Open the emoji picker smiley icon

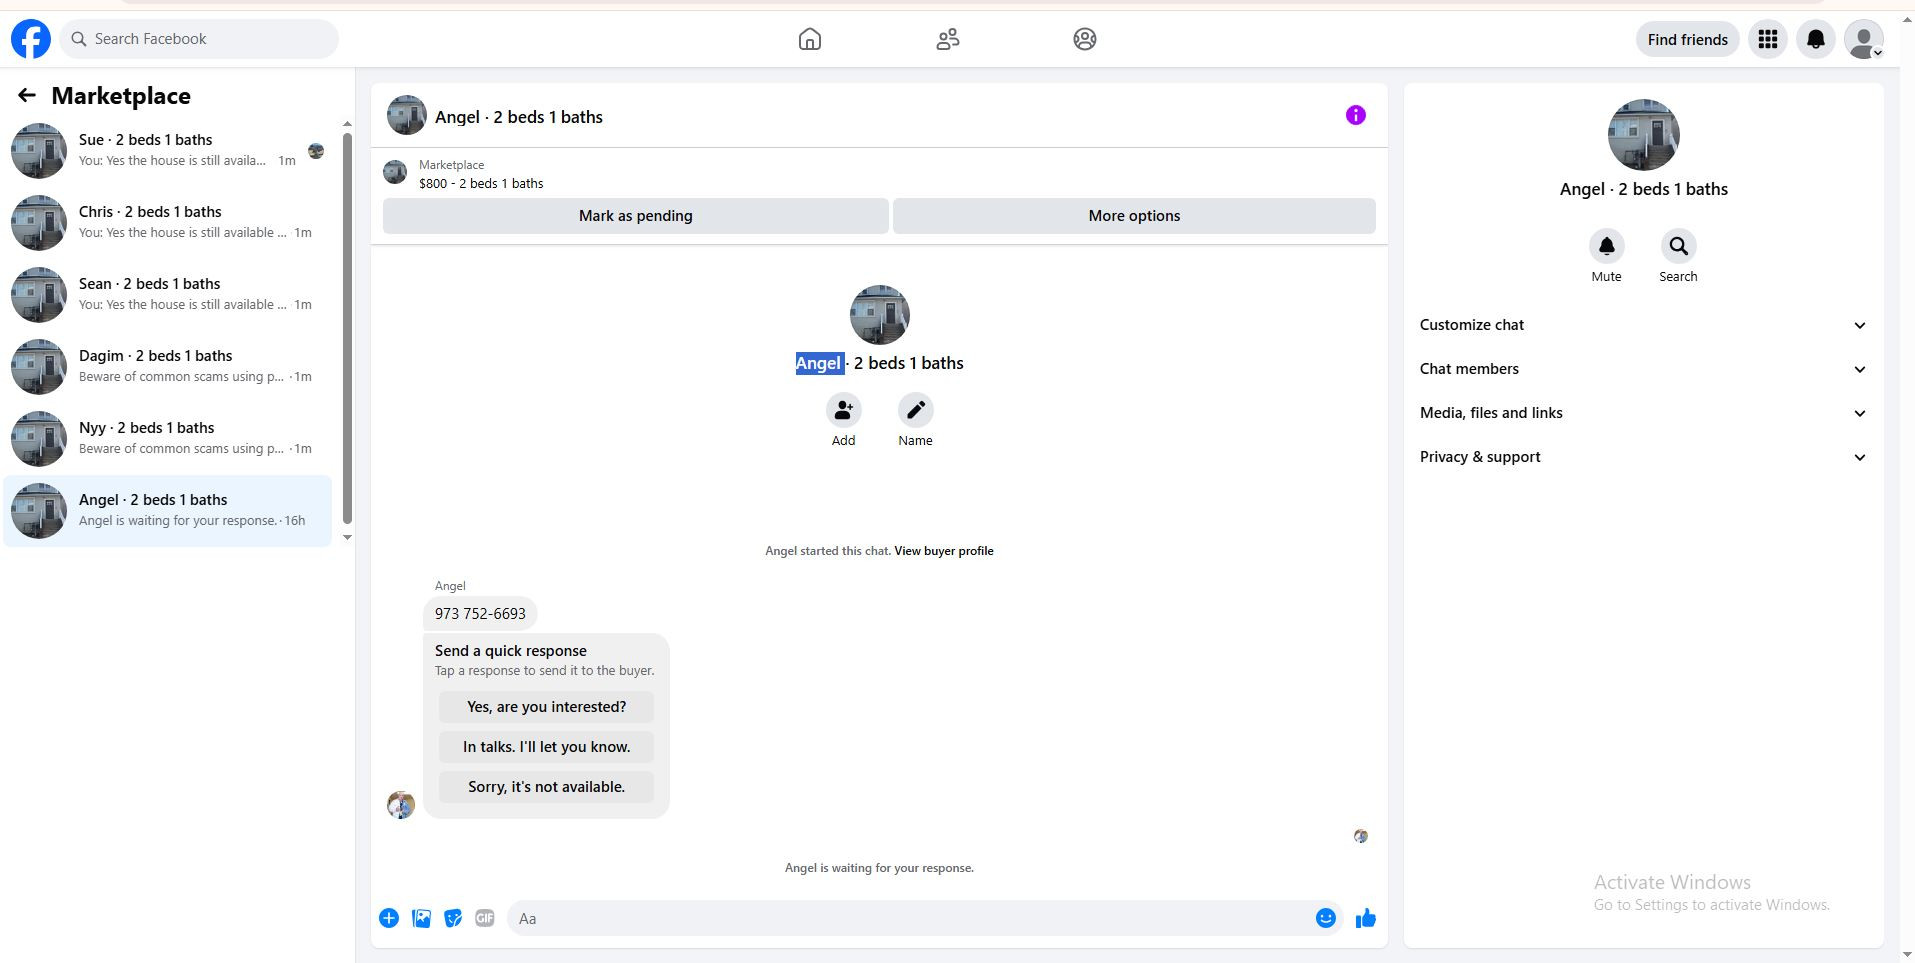pyautogui.click(x=1326, y=918)
